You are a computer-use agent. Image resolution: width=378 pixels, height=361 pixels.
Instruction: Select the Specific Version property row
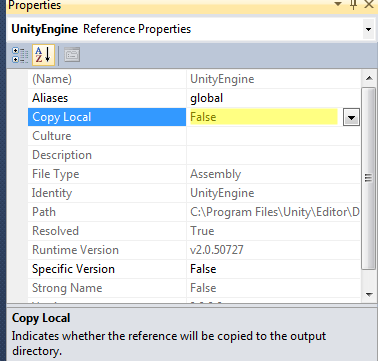[x=194, y=269]
